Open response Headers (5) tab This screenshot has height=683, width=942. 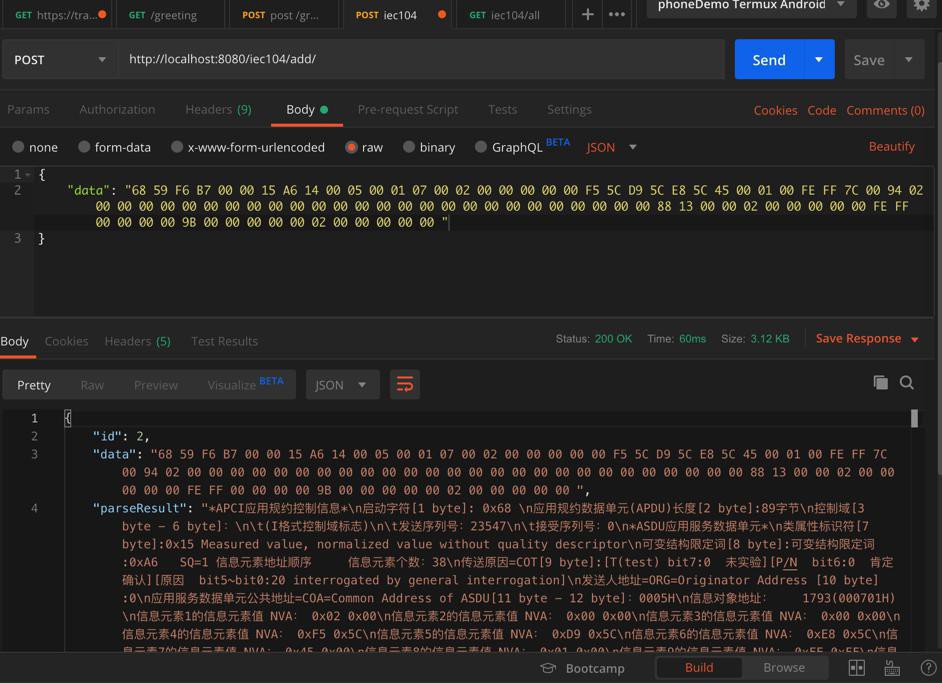pyautogui.click(x=137, y=341)
